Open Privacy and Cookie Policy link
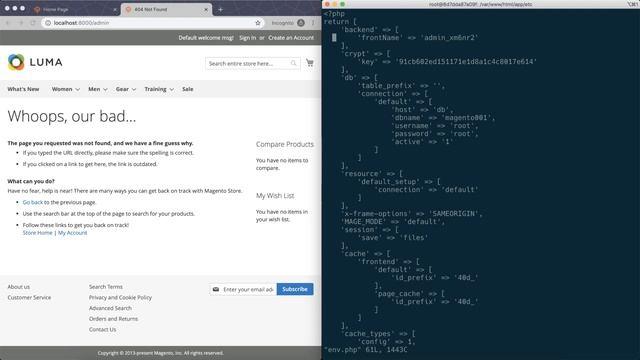This screenshot has width=640, height=360. (x=120, y=297)
